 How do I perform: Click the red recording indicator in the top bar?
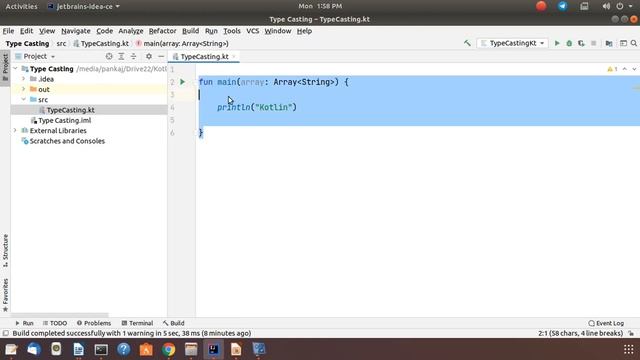point(541,6)
